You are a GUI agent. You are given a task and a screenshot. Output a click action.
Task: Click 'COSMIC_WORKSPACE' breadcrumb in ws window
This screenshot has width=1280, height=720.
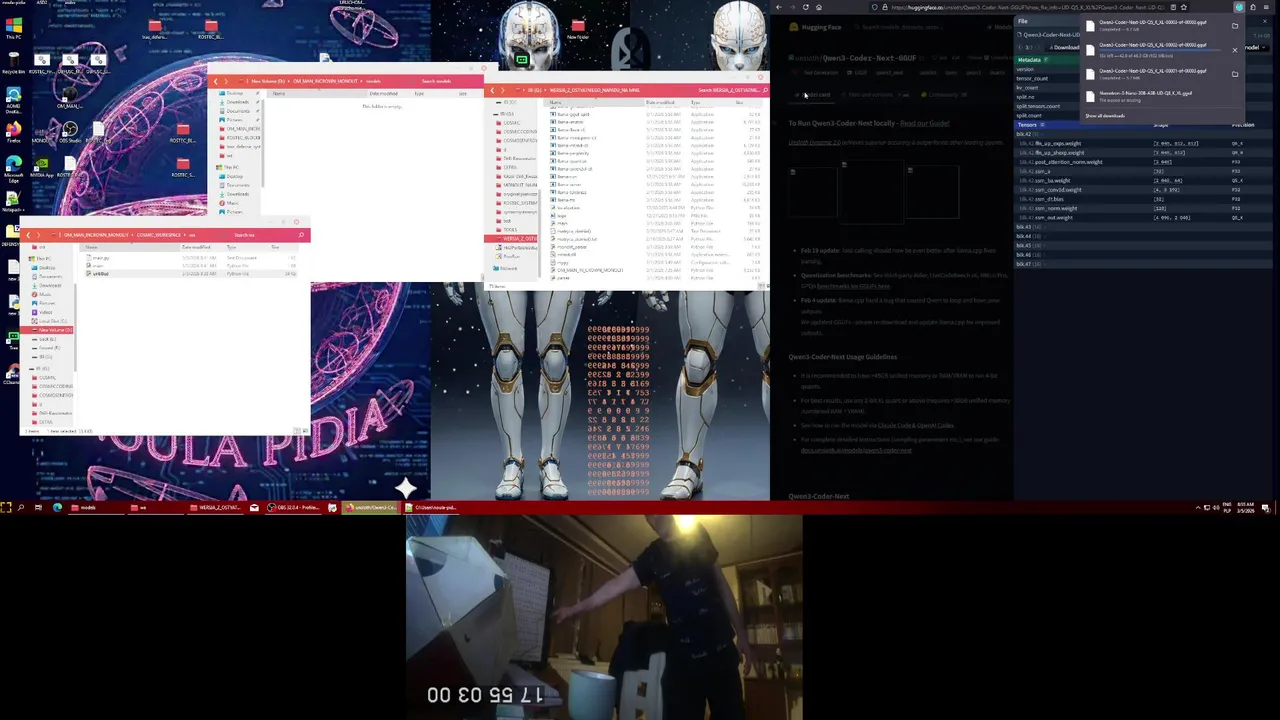(159, 235)
